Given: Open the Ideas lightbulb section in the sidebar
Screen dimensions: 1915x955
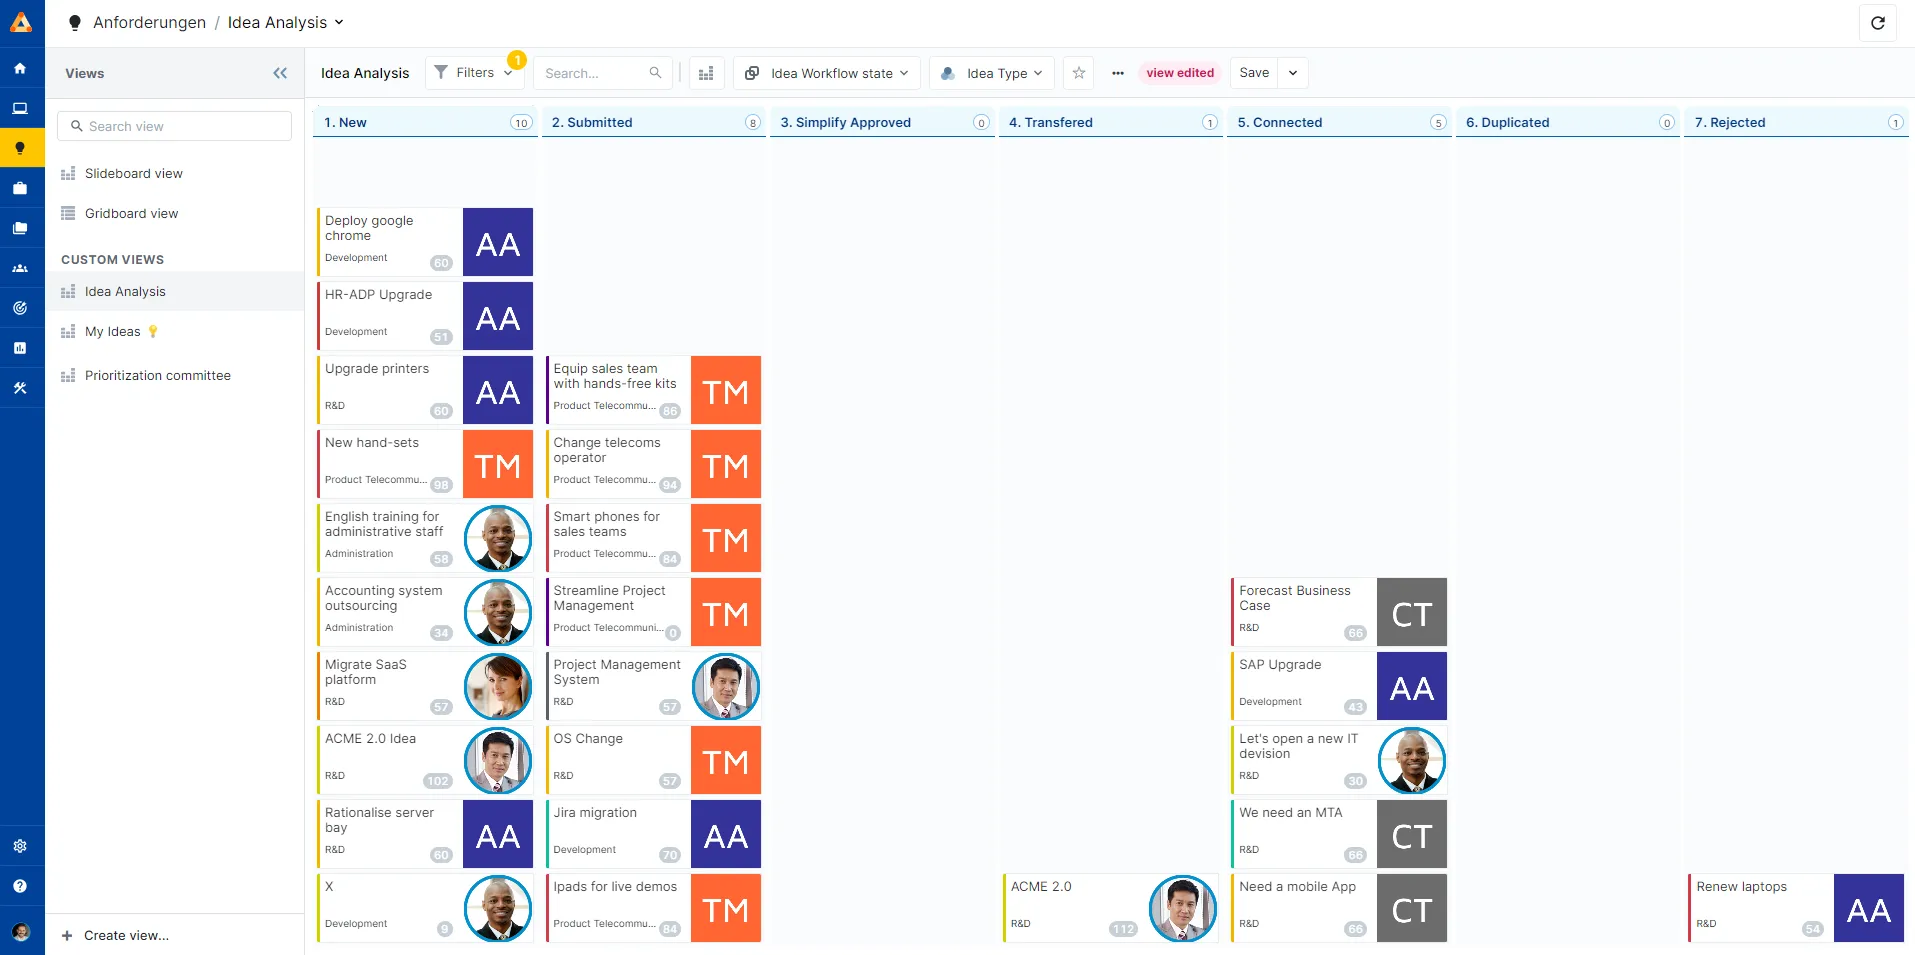Looking at the screenshot, I should coord(20,147).
